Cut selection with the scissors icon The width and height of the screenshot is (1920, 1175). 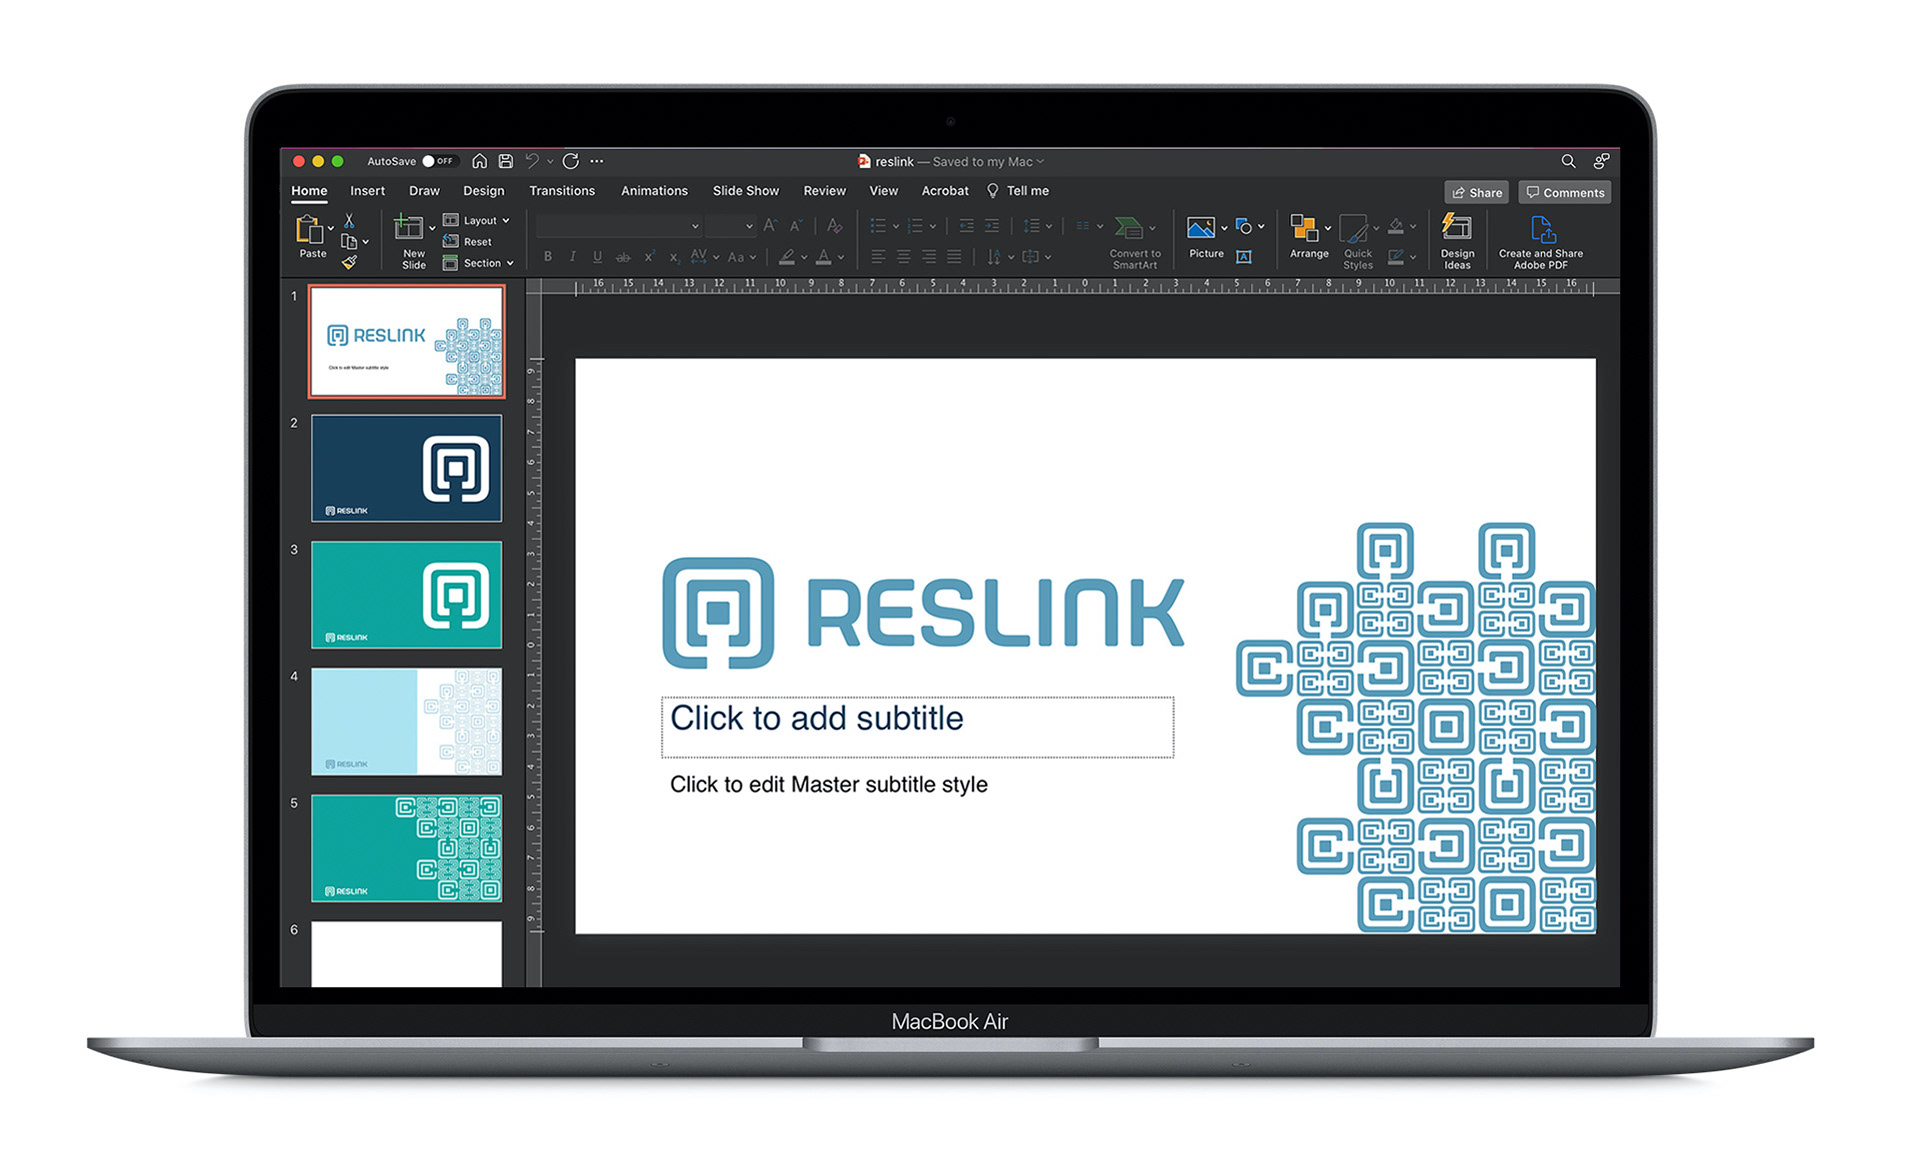(349, 220)
